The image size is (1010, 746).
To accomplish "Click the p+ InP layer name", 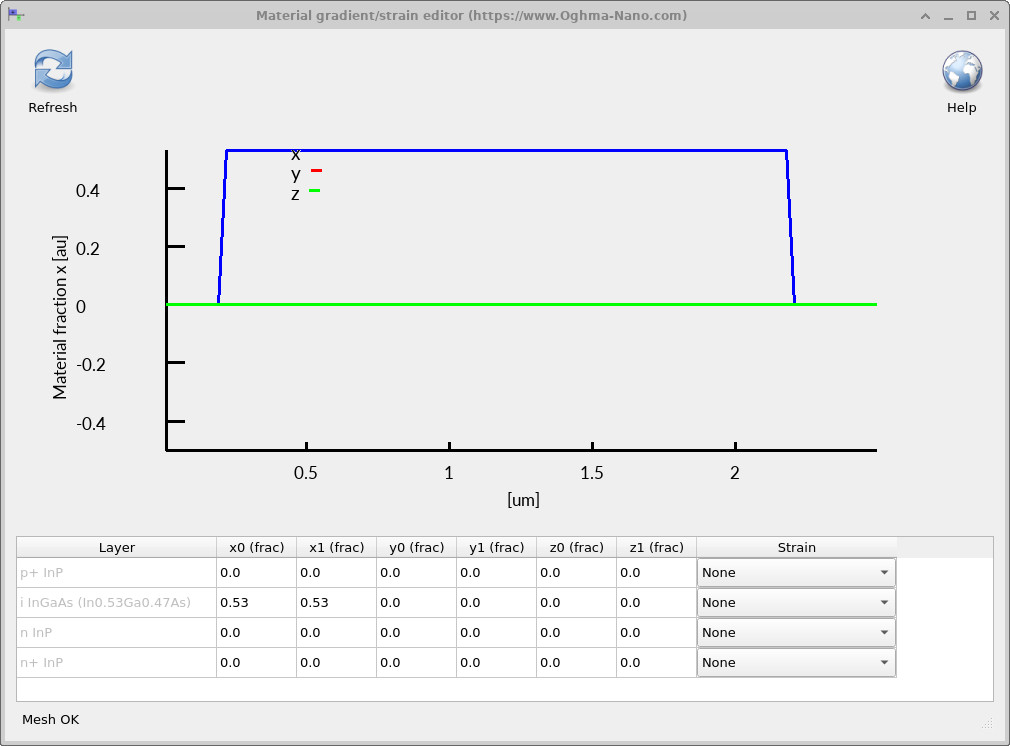I will click(42, 573).
